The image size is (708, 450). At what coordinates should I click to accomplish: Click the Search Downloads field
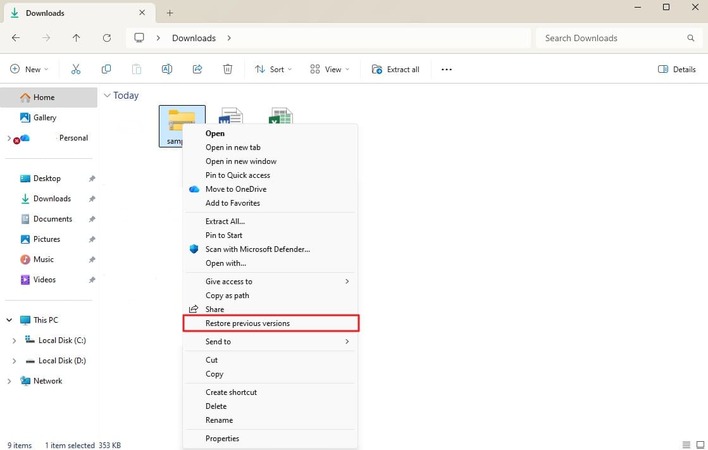(x=618, y=38)
